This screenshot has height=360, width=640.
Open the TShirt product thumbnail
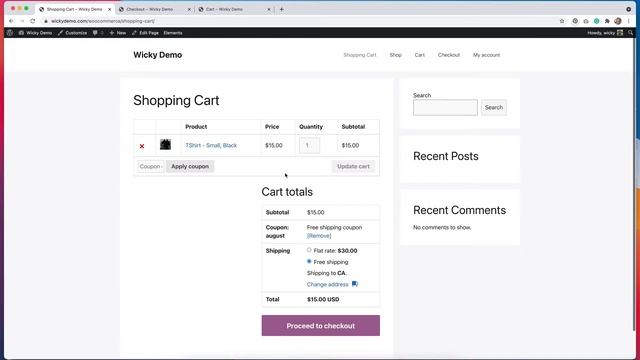(x=165, y=144)
